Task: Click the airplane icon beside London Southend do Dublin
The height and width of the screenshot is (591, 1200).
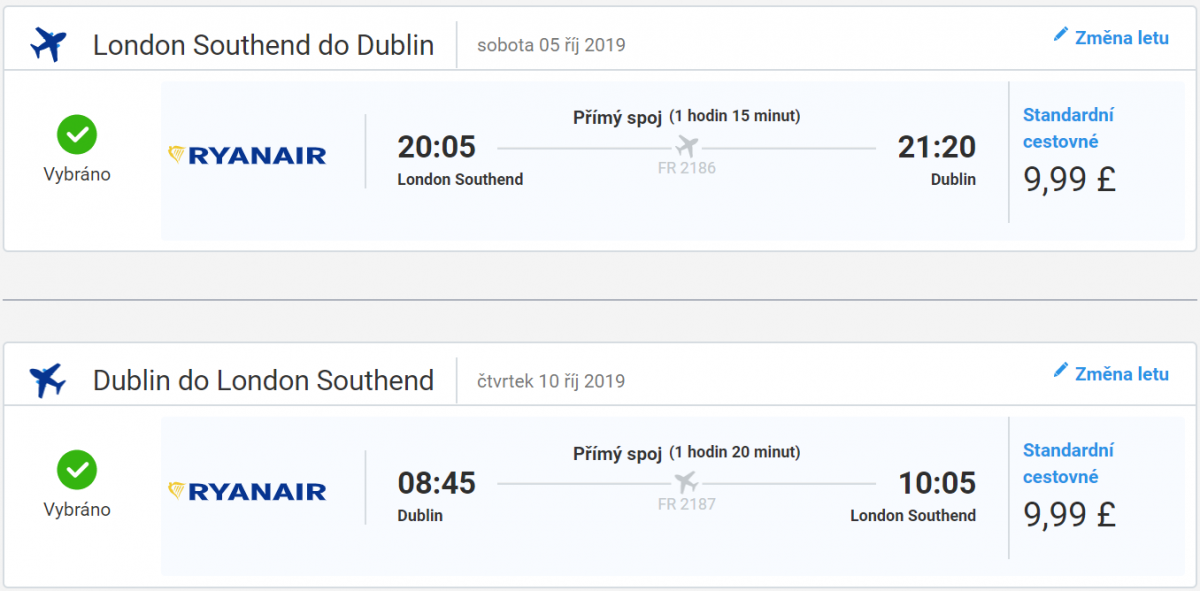Action: click(x=48, y=45)
